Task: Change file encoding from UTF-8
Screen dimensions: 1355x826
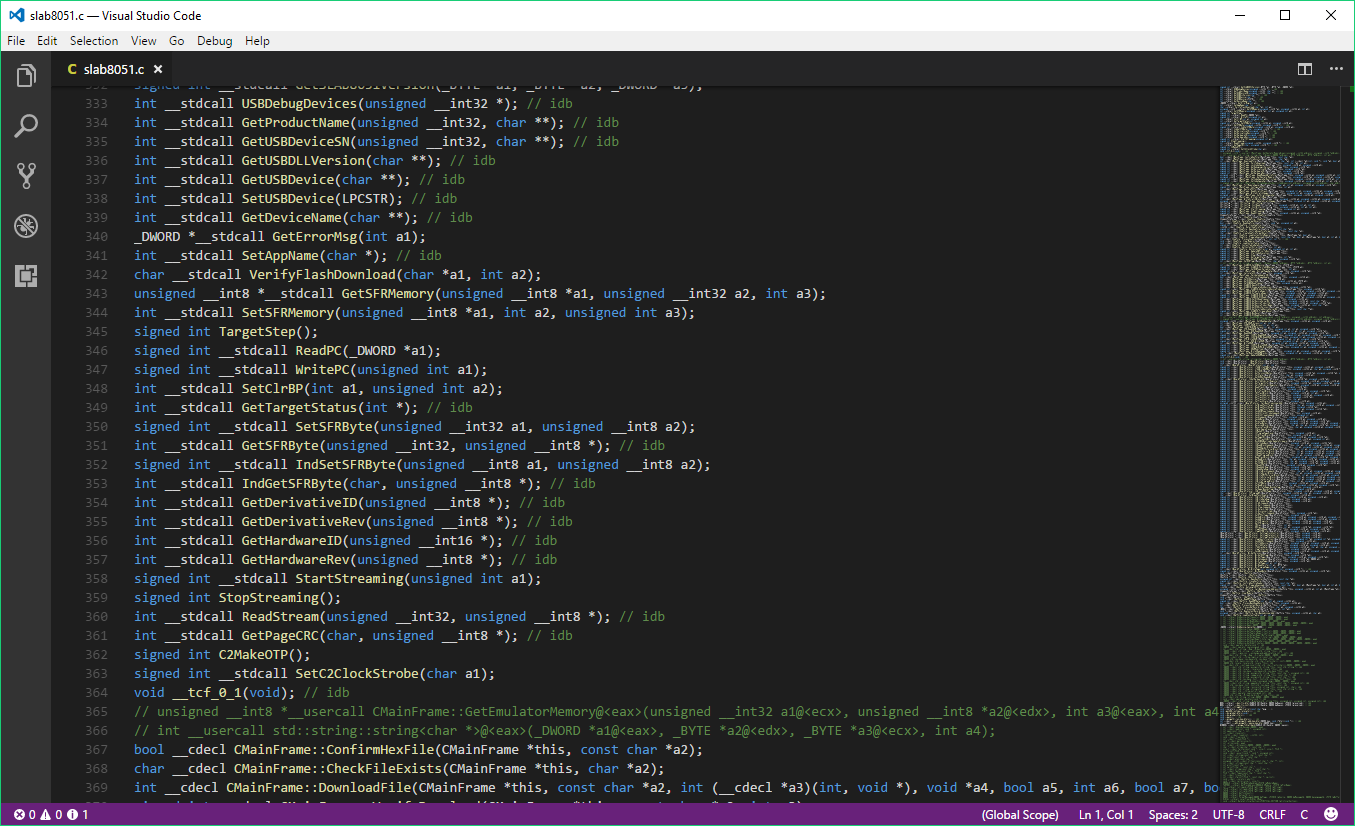Action: [1228, 814]
